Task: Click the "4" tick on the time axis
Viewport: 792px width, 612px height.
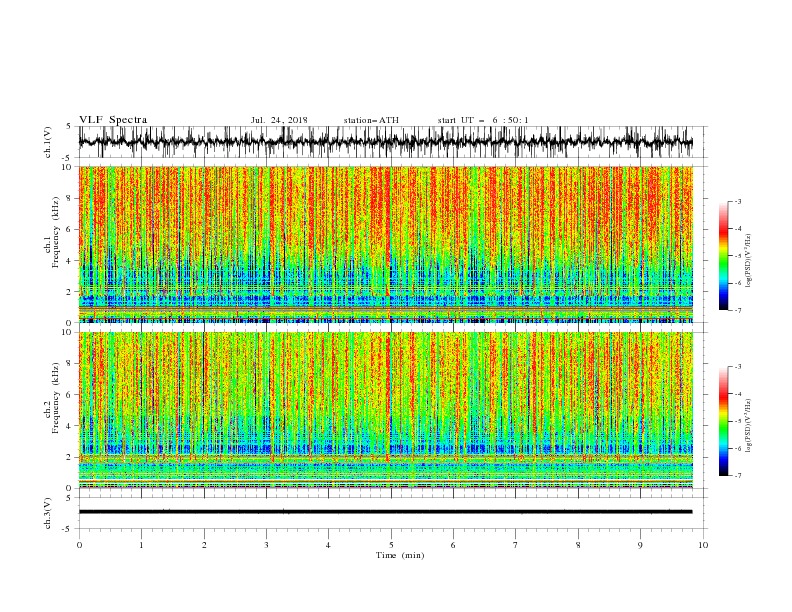Action: [328, 545]
